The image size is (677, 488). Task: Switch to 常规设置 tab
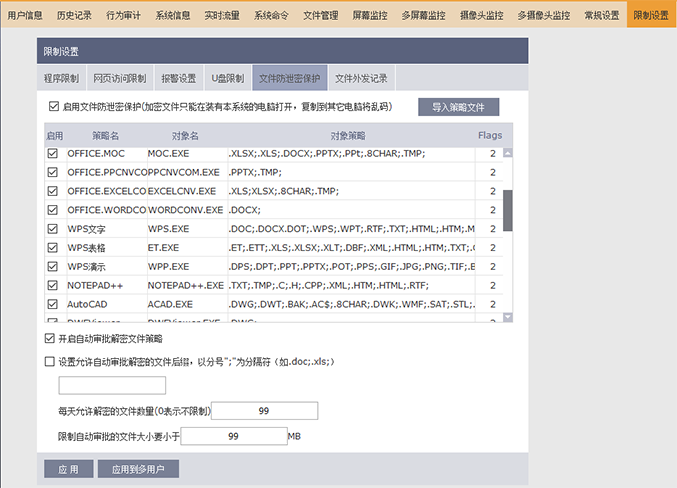(x=601, y=16)
